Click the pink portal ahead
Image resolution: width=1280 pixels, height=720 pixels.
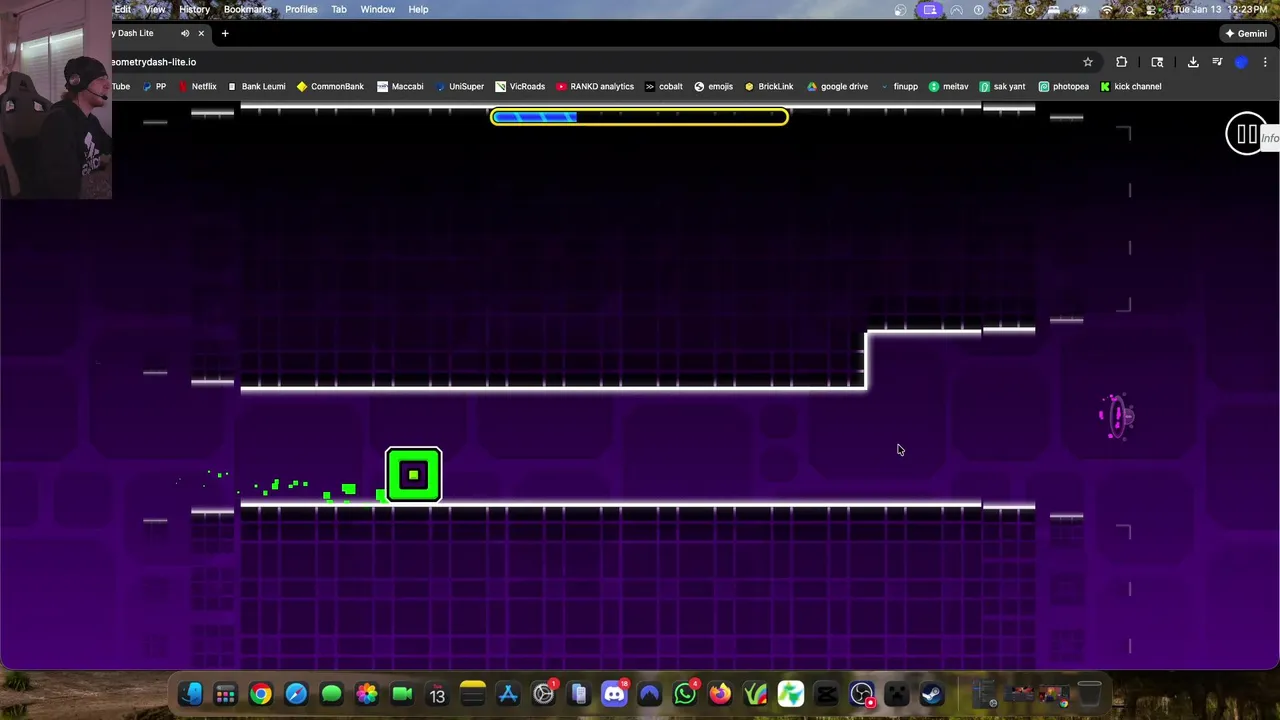(1116, 415)
